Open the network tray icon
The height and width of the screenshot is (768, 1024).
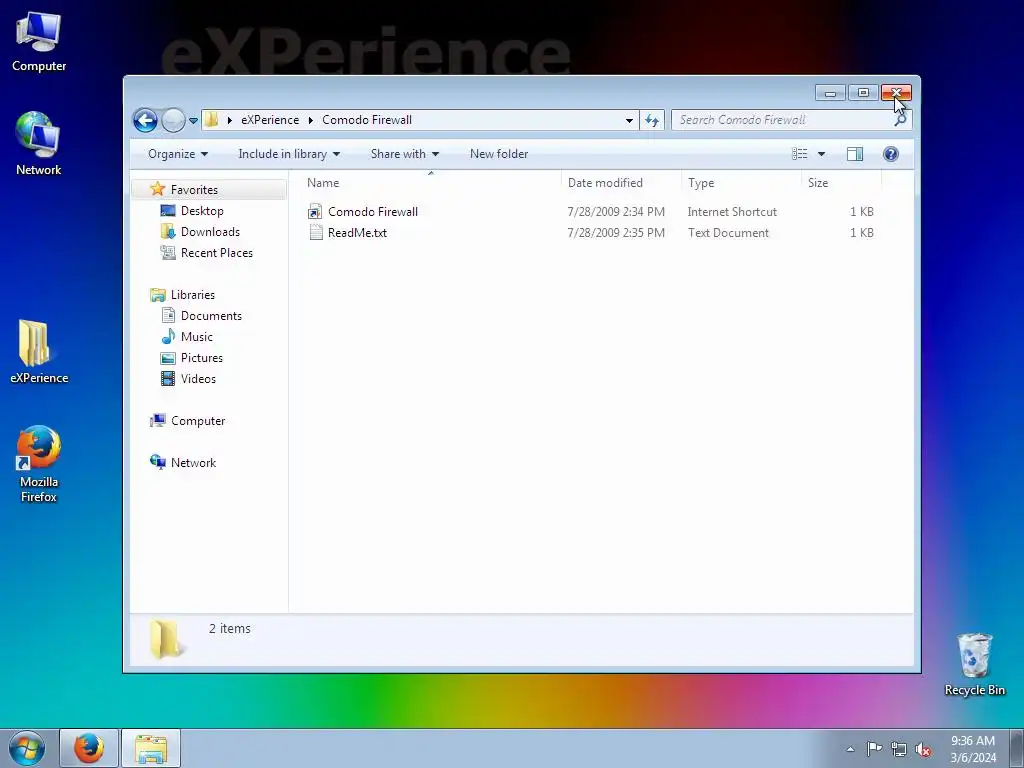(899, 749)
